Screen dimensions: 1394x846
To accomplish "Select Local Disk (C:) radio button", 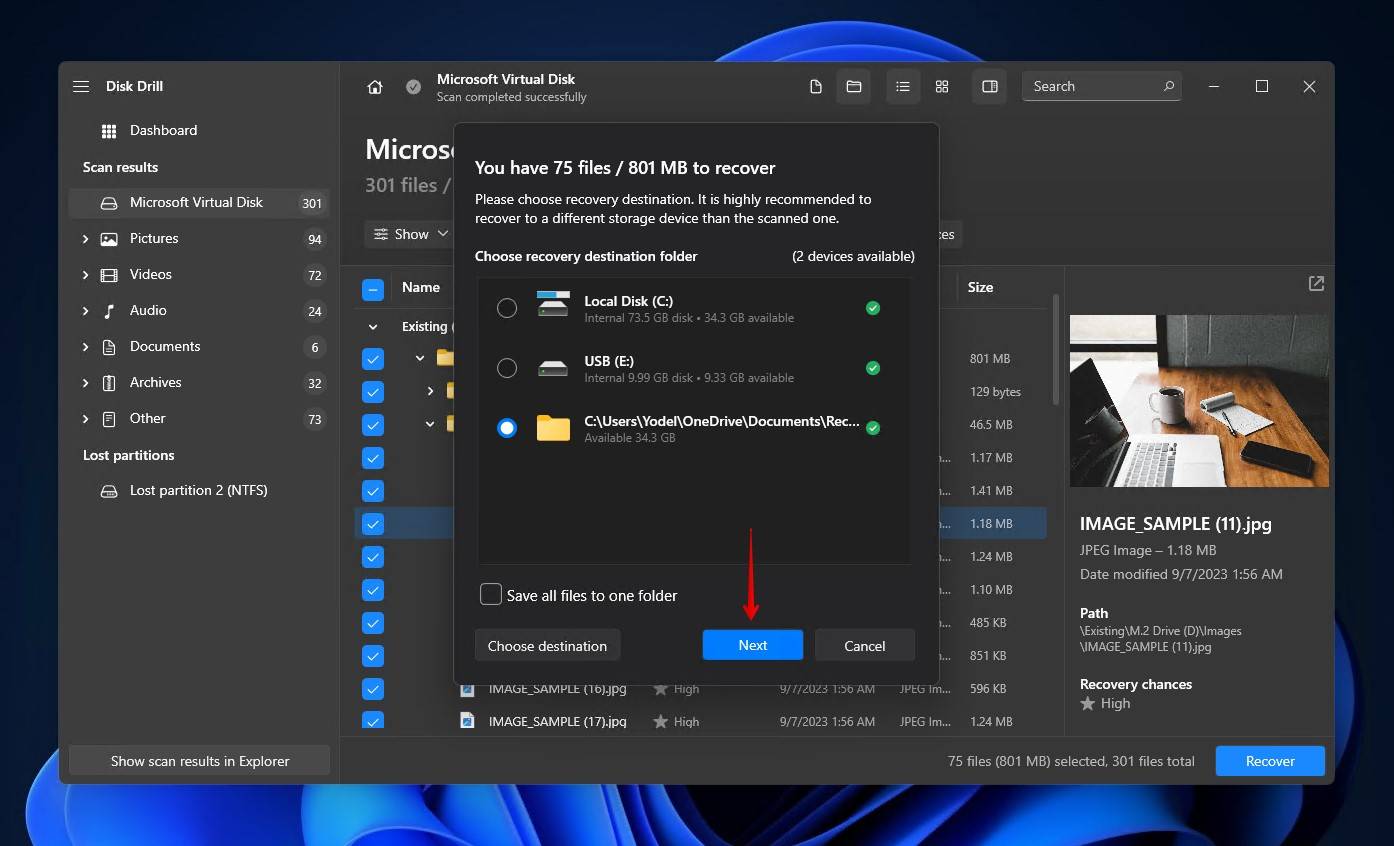I will coord(507,308).
